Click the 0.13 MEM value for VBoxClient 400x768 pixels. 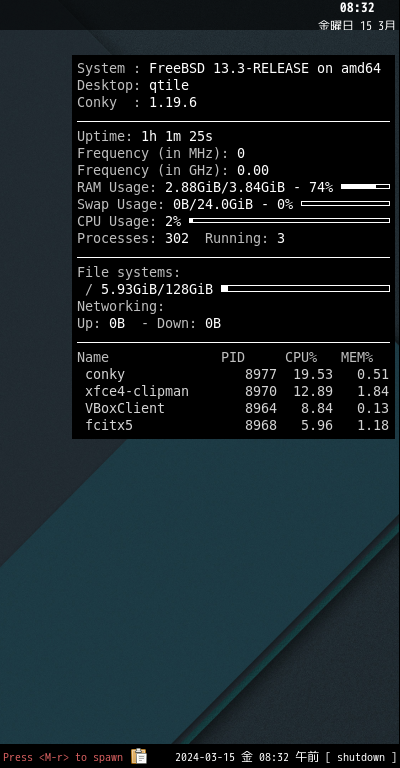(373, 408)
